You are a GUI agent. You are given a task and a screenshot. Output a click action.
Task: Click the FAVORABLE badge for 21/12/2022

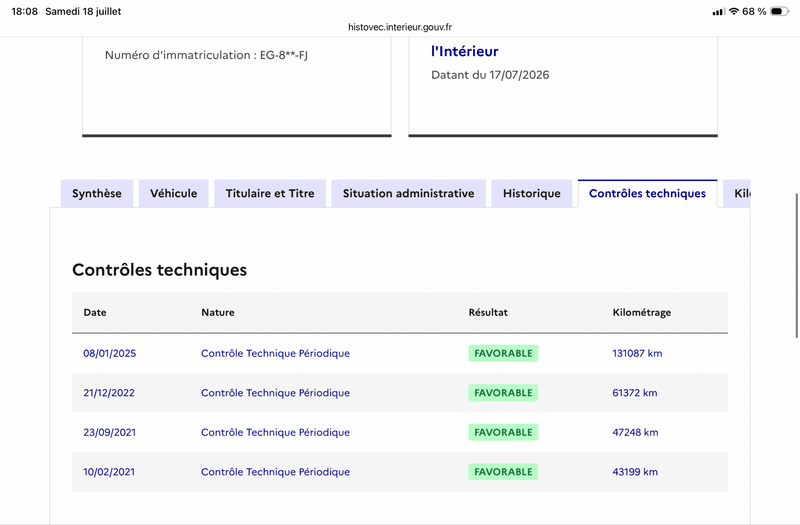click(x=504, y=393)
